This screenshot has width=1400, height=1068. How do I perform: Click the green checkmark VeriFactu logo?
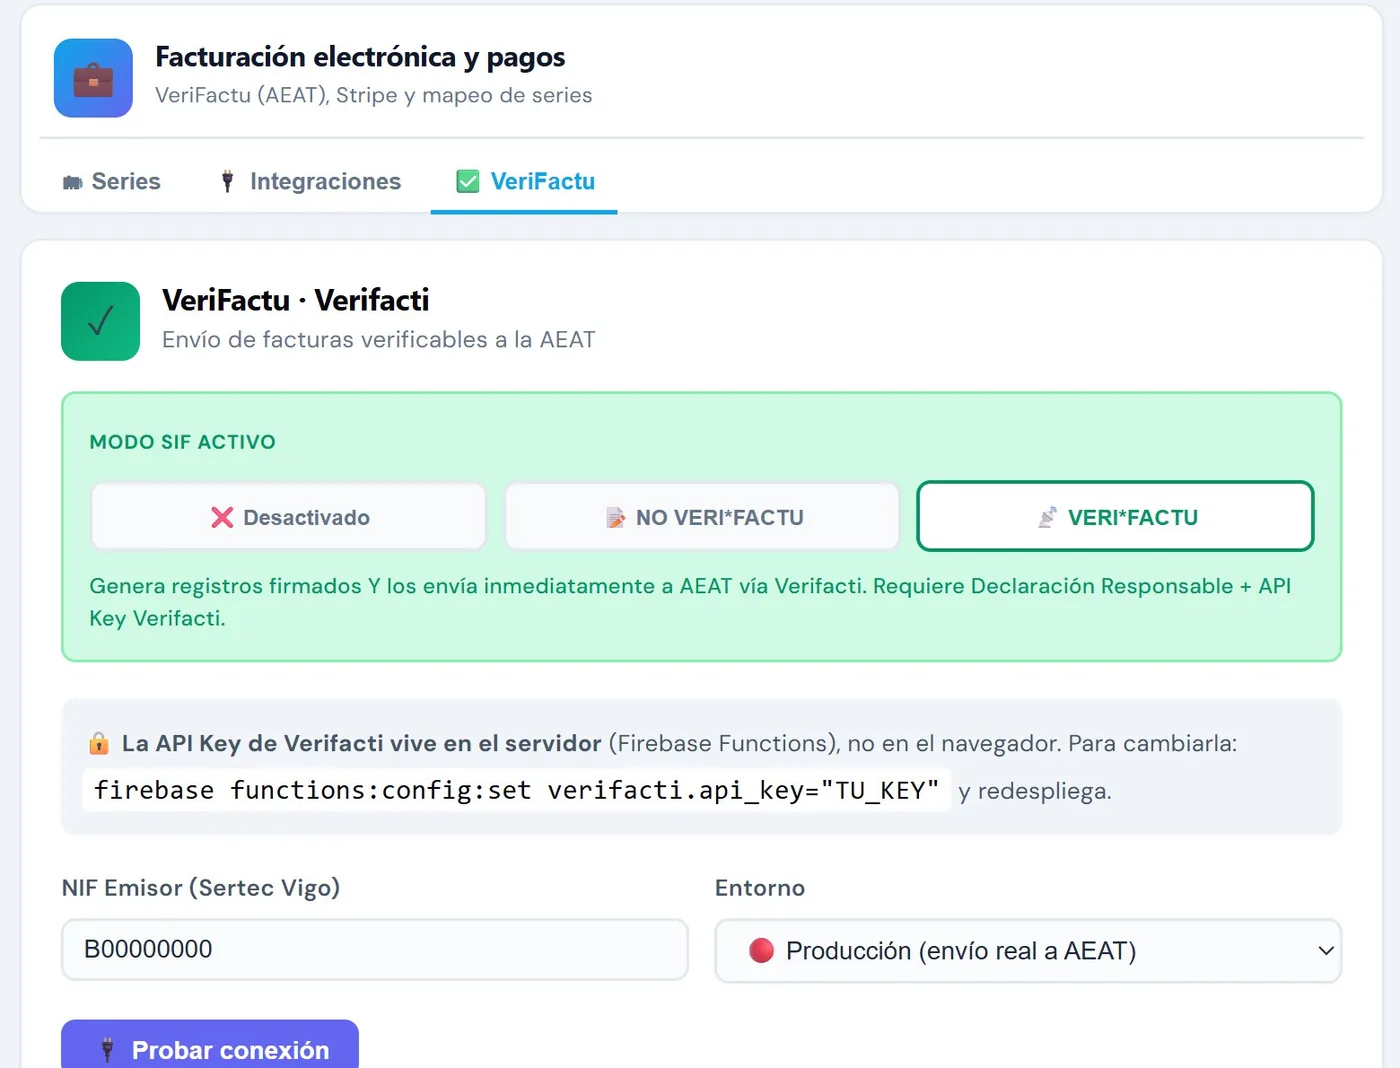[100, 321]
